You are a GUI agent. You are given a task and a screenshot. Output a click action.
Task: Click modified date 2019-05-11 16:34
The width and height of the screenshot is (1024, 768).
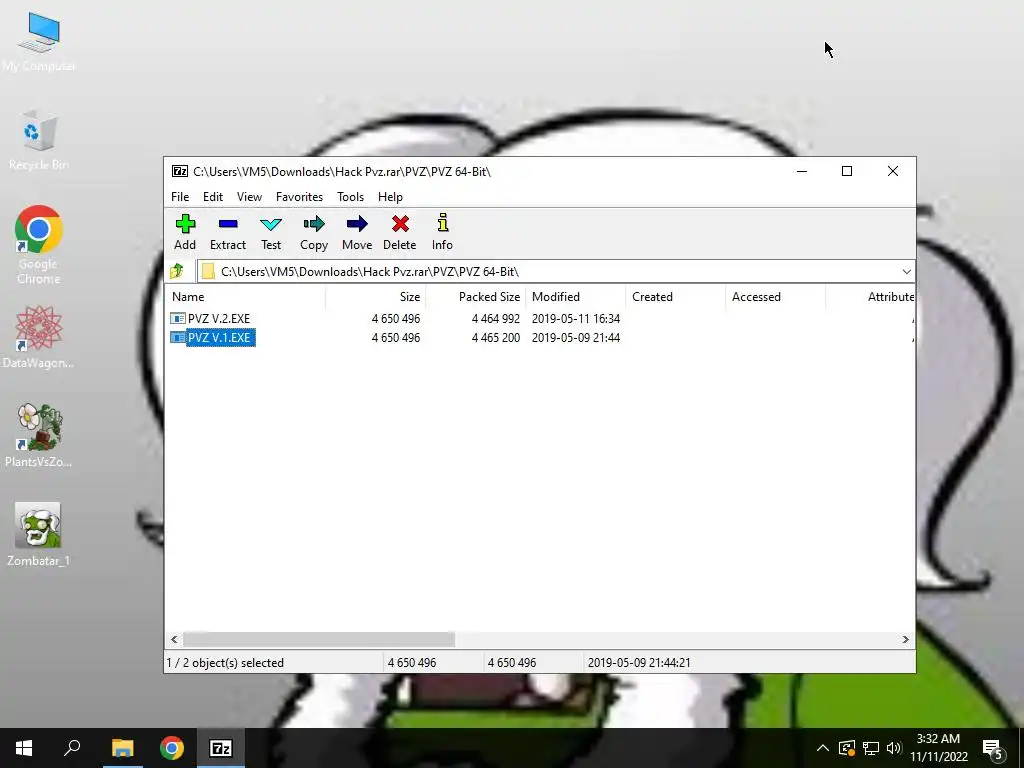coord(576,319)
